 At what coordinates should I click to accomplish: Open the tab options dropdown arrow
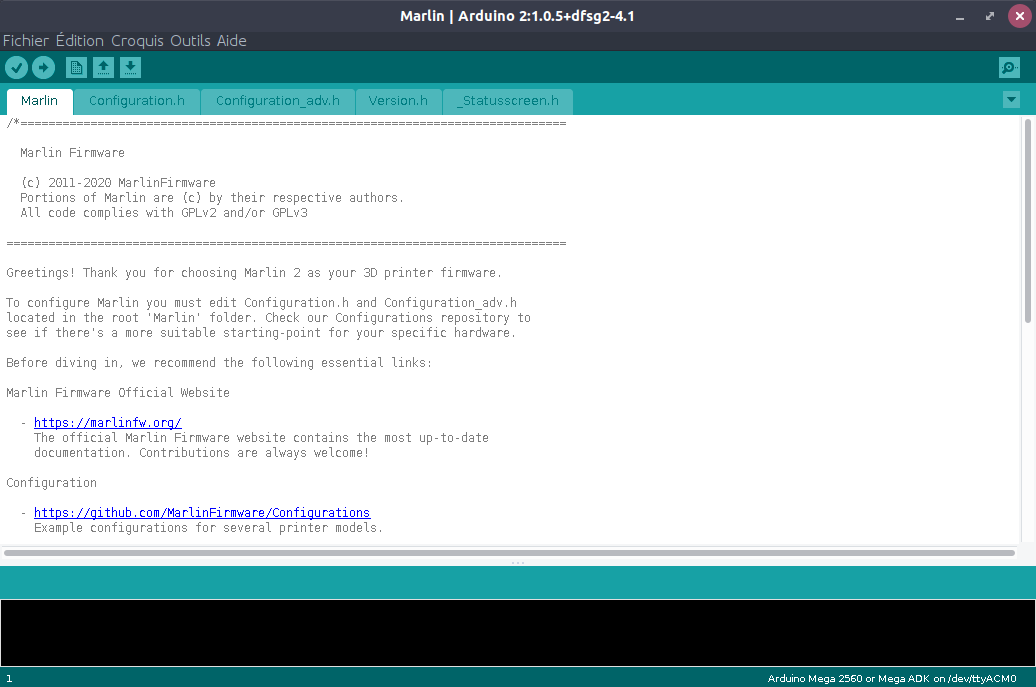1011,100
